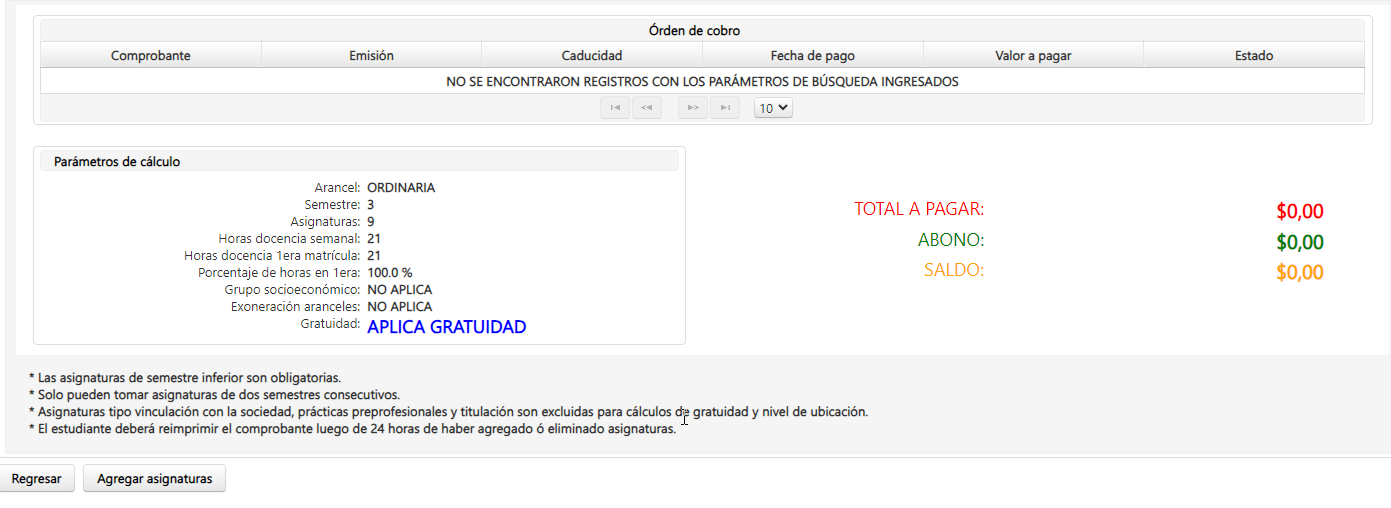This screenshot has height=508, width=1391.
Task: Select the Estado column header
Action: pos(1254,56)
